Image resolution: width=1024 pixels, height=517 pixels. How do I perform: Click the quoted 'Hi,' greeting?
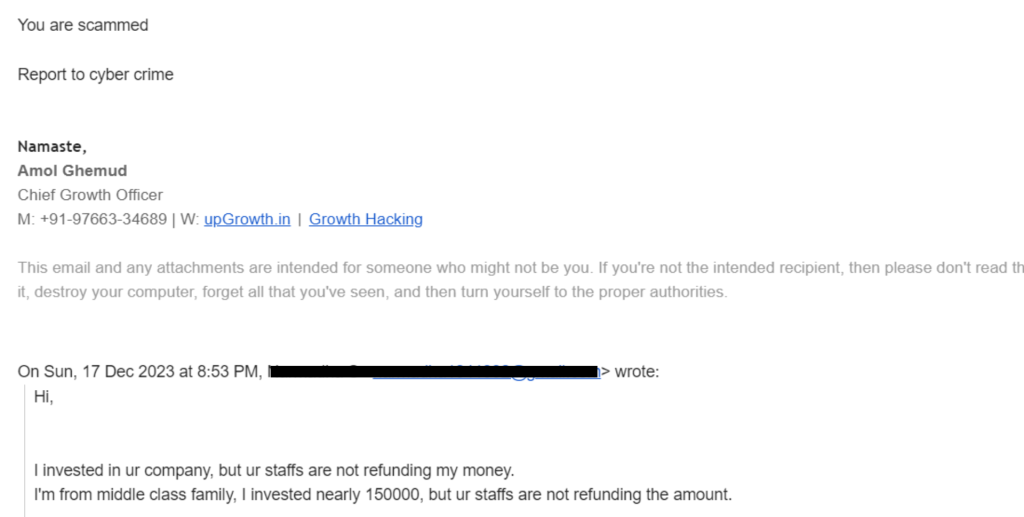(x=44, y=396)
